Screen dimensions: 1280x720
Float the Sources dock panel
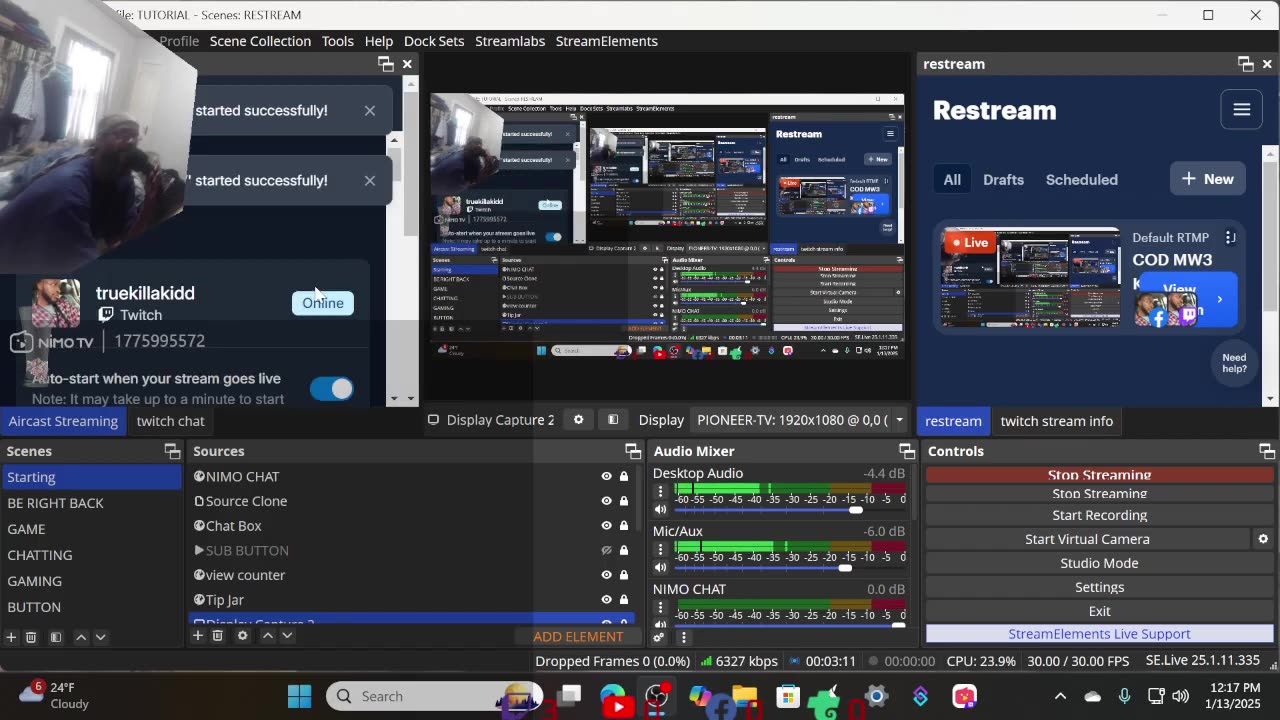633,451
